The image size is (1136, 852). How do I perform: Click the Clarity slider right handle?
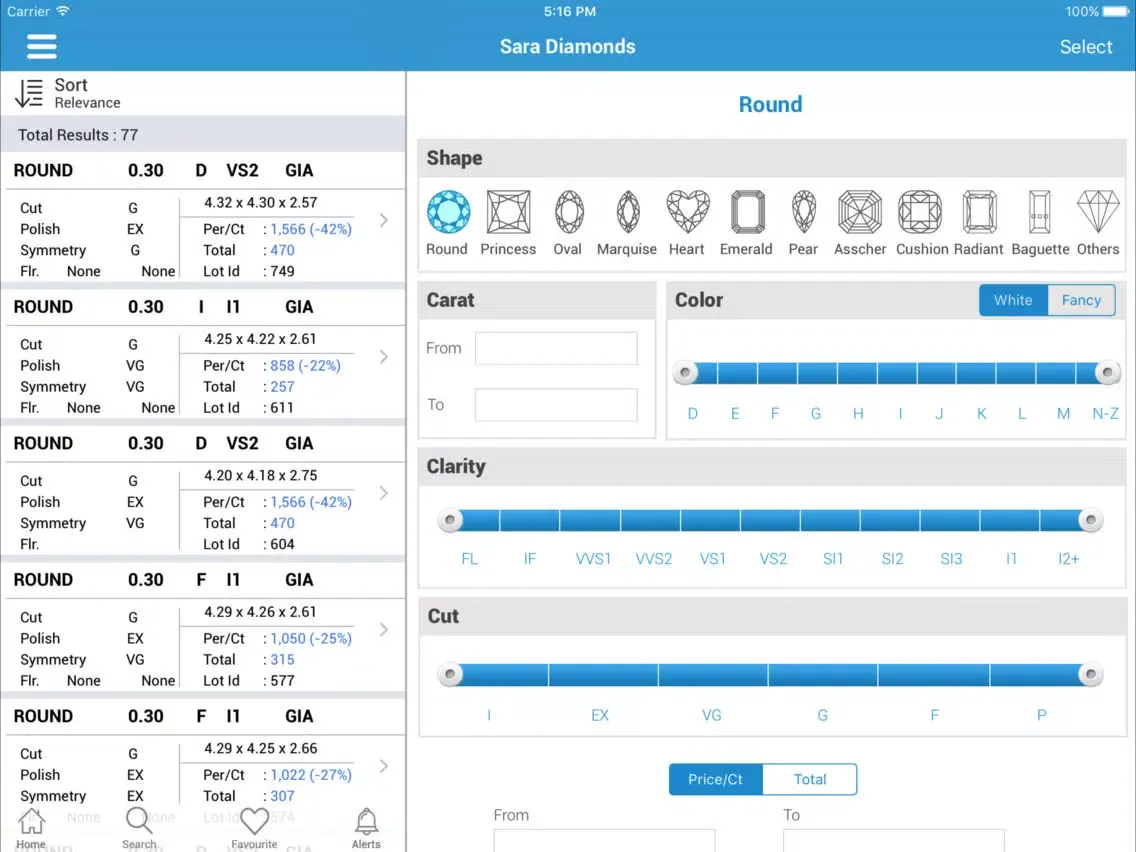click(1090, 520)
